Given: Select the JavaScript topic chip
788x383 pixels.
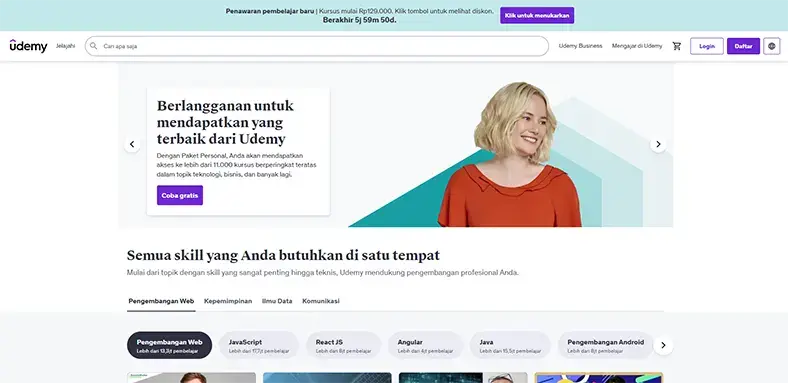Looking at the screenshot, I should click(x=259, y=345).
